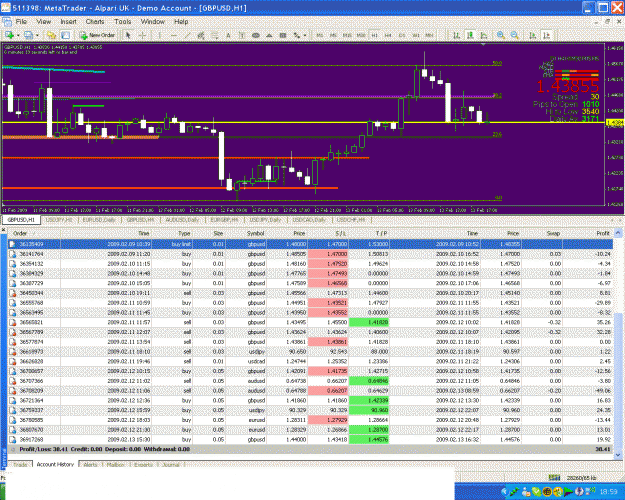Select the Candlesticks chart icon
Screen dimensions: 625x500
pos(470,35)
